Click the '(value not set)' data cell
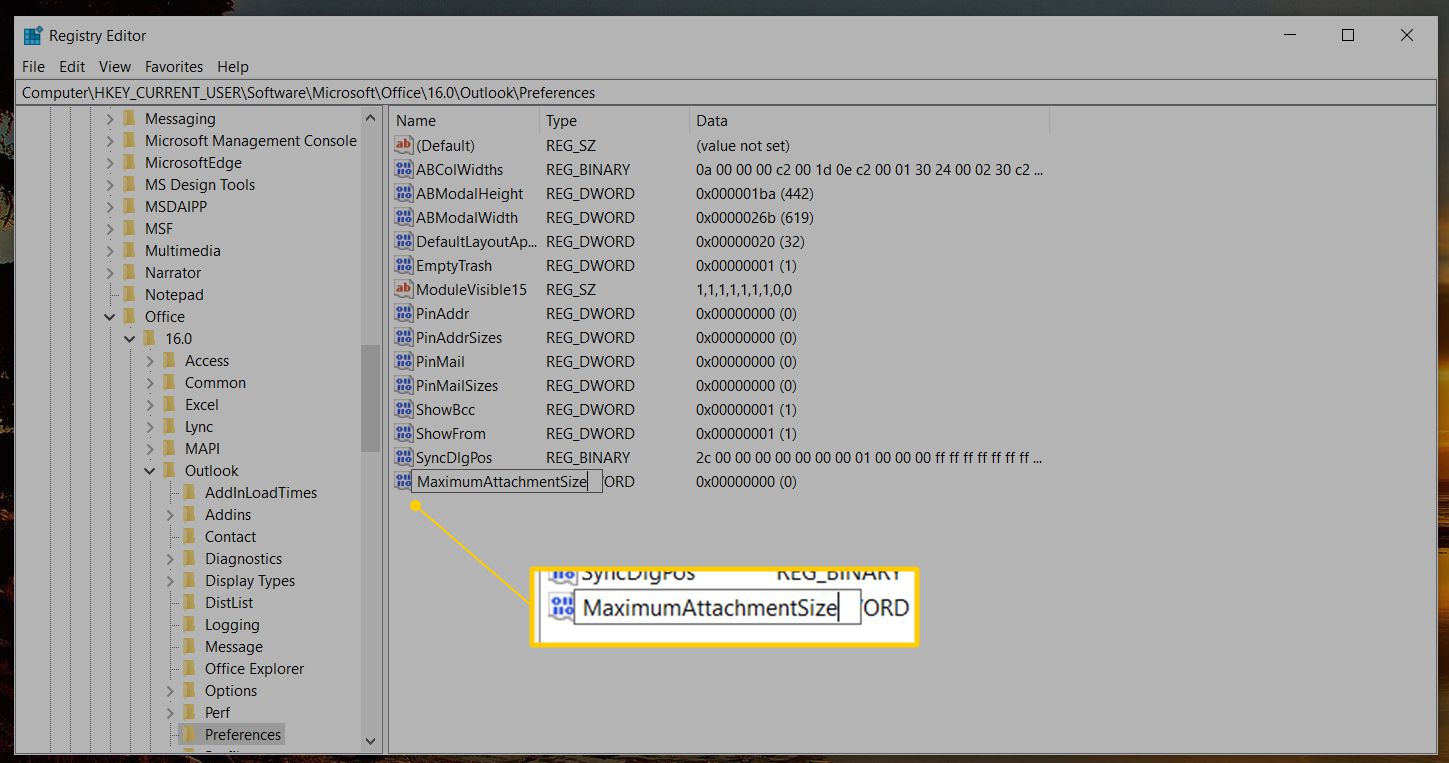This screenshot has width=1449, height=763. pos(742,145)
